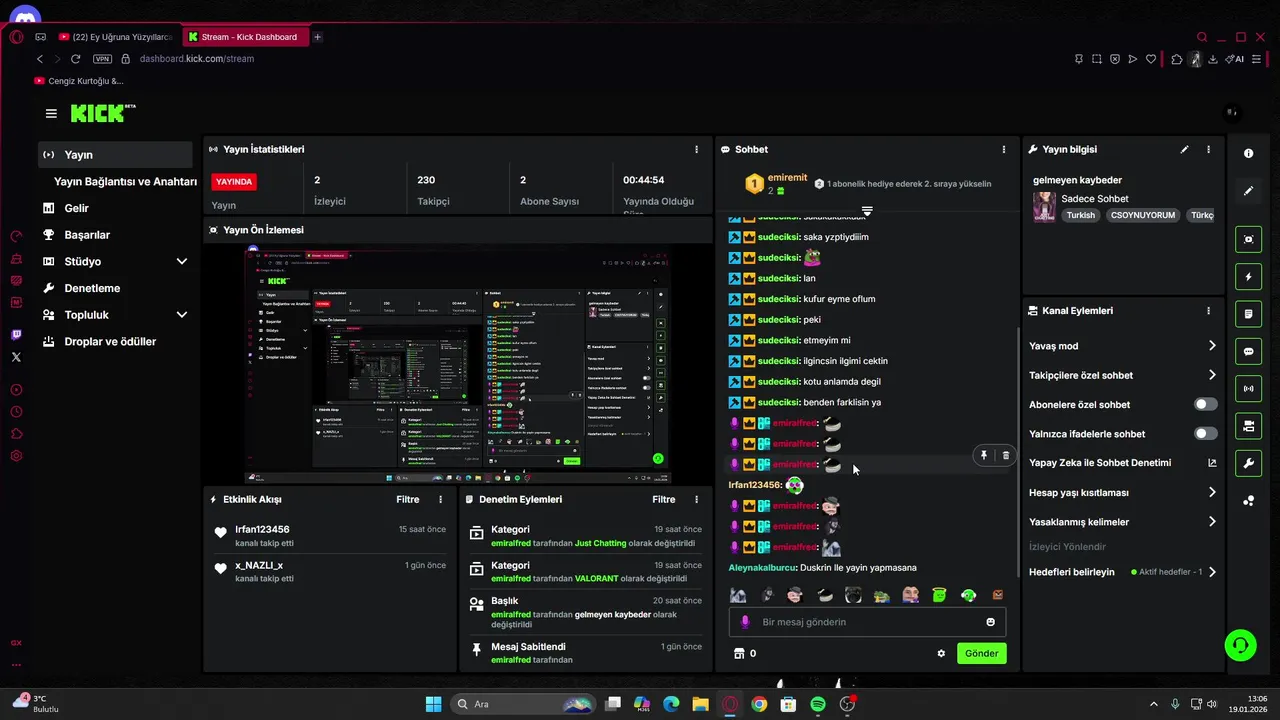The width and height of the screenshot is (1280, 720).
Task: Toggle the VPN badge in the address bar
Action: 102,59
